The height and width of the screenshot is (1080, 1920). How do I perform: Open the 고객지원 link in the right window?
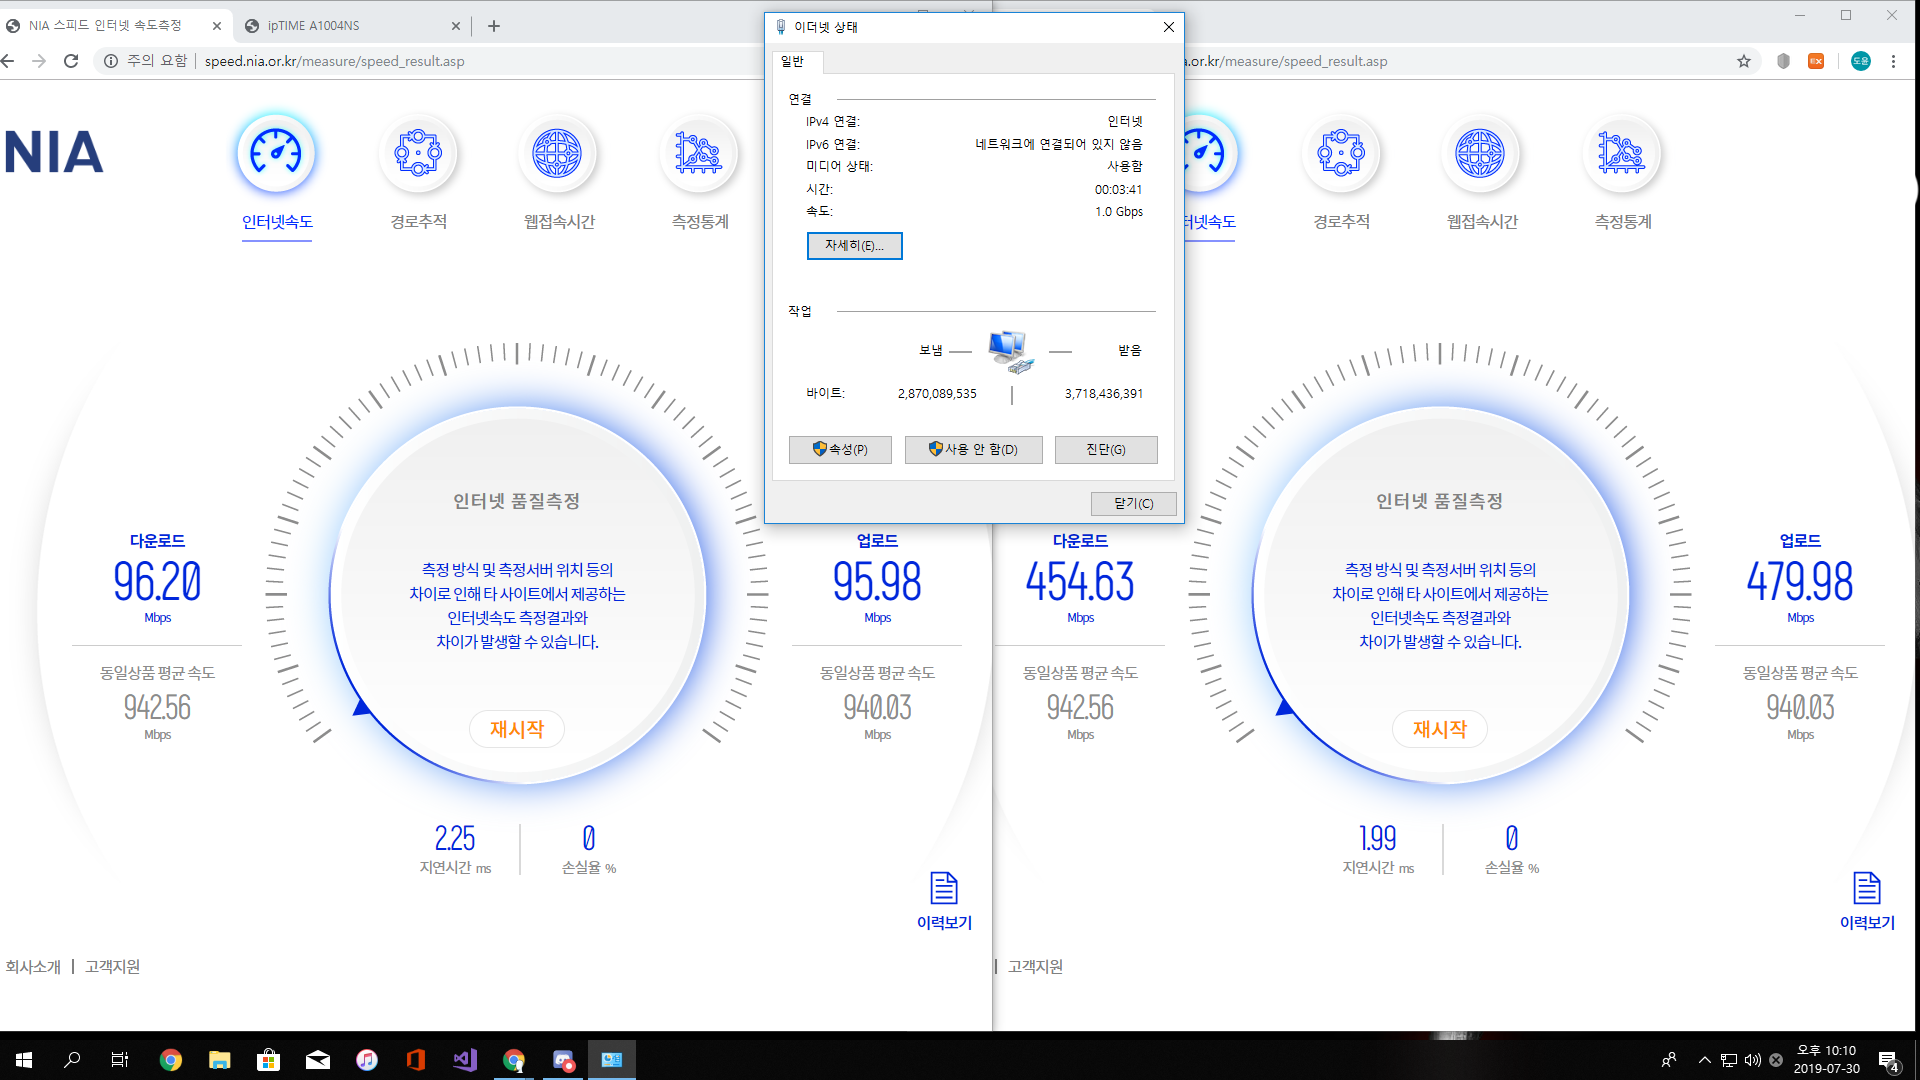click(x=1035, y=967)
